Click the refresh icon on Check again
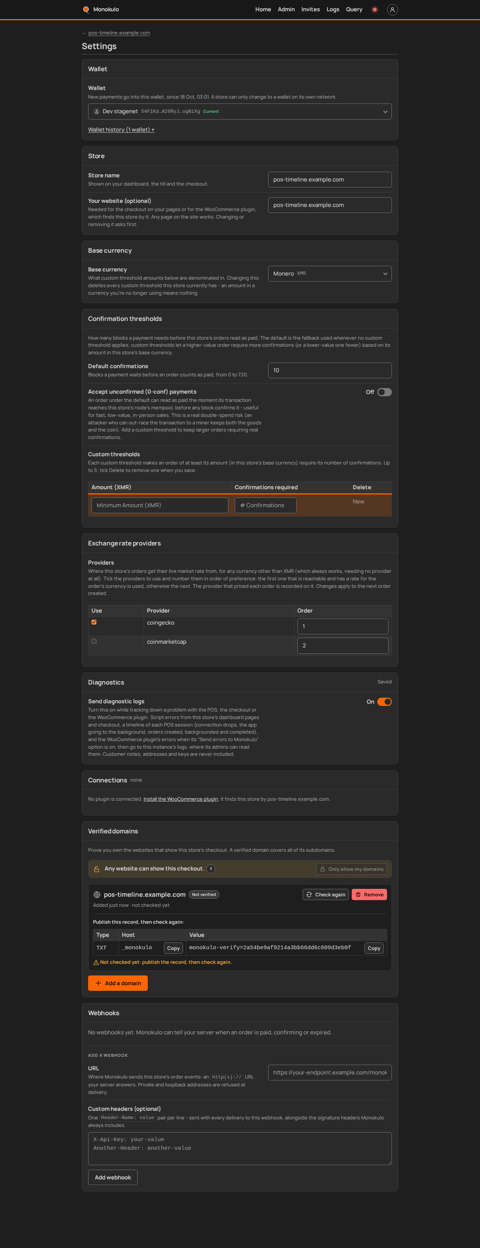The image size is (480, 1248). tap(310, 895)
